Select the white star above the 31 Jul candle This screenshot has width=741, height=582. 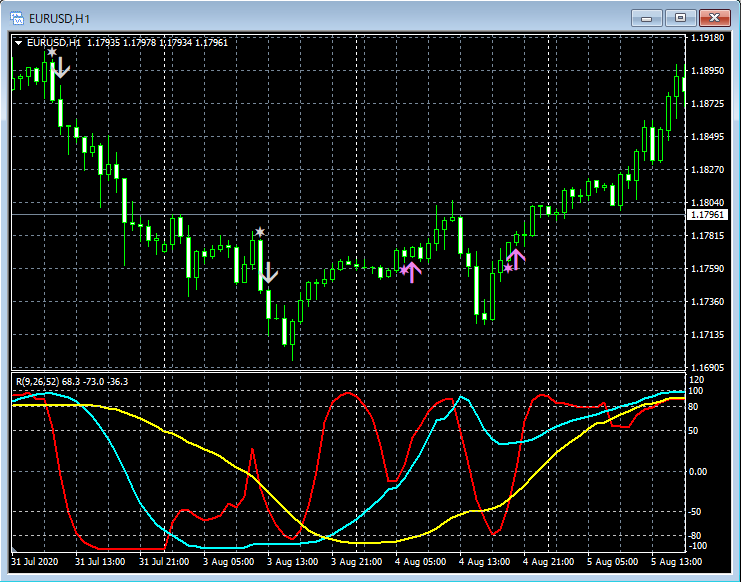(52, 52)
